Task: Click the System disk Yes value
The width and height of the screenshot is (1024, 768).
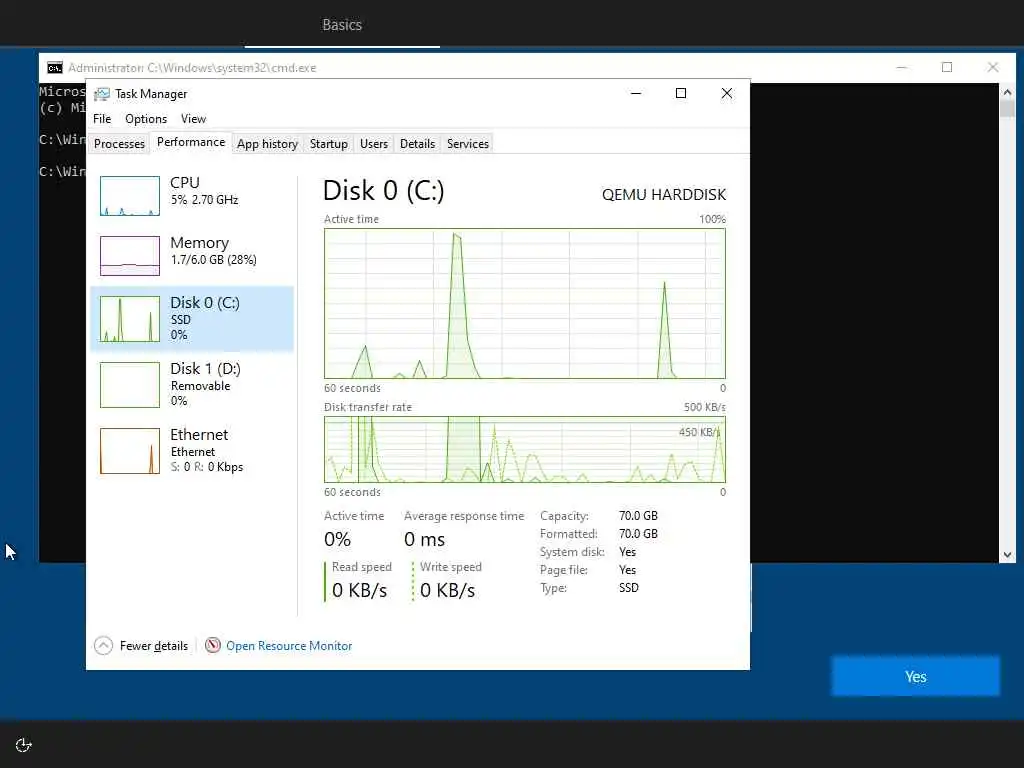Action: point(628,552)
